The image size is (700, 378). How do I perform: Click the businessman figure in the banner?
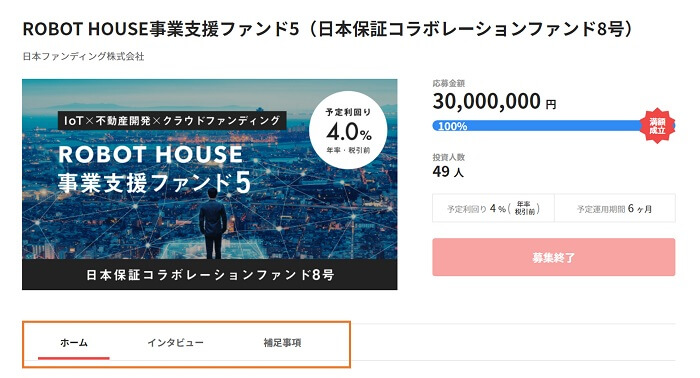[x=213, y=223]
